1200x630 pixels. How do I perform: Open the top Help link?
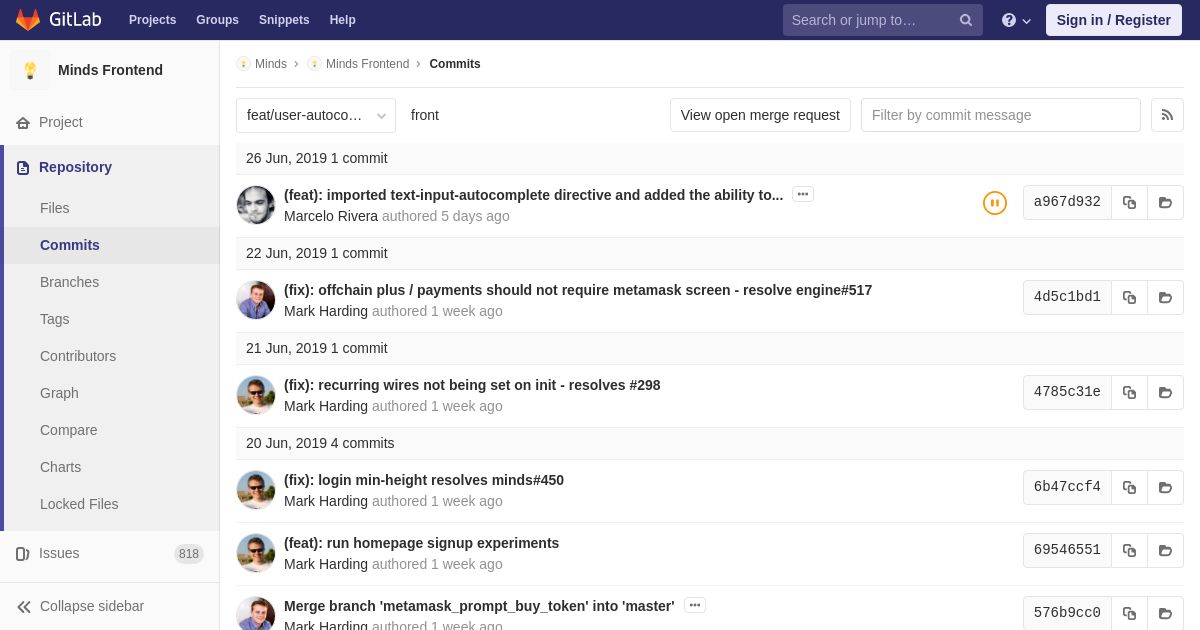tap(343, 20)
